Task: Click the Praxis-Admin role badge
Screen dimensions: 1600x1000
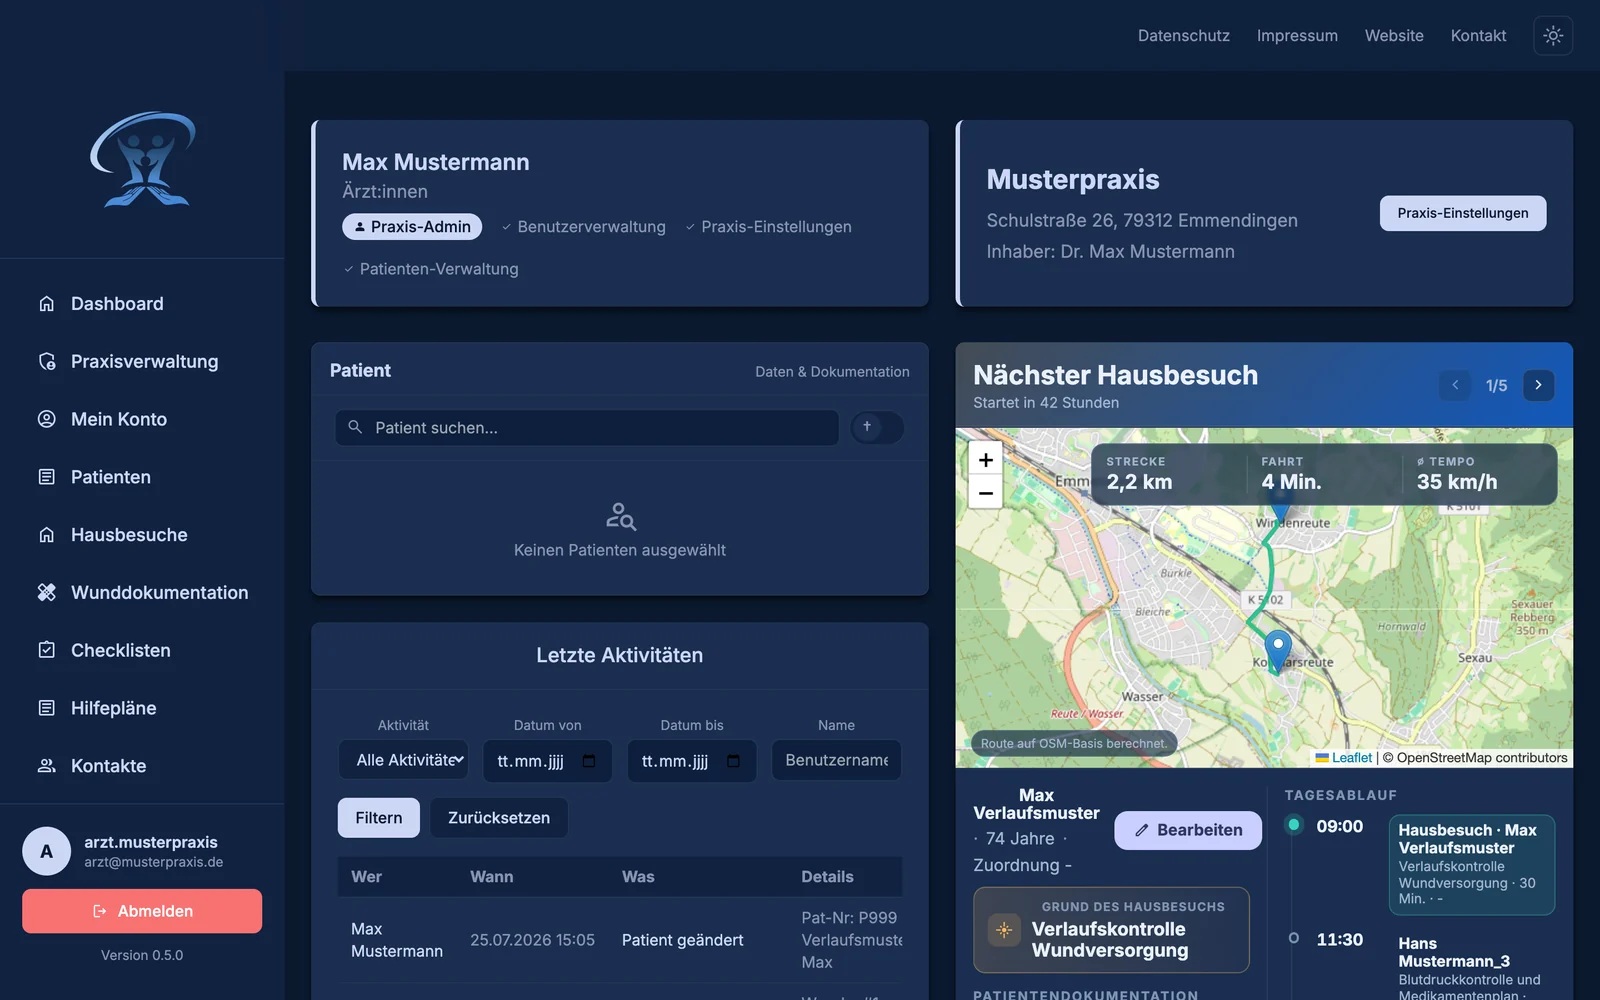Action: [412, 227]
